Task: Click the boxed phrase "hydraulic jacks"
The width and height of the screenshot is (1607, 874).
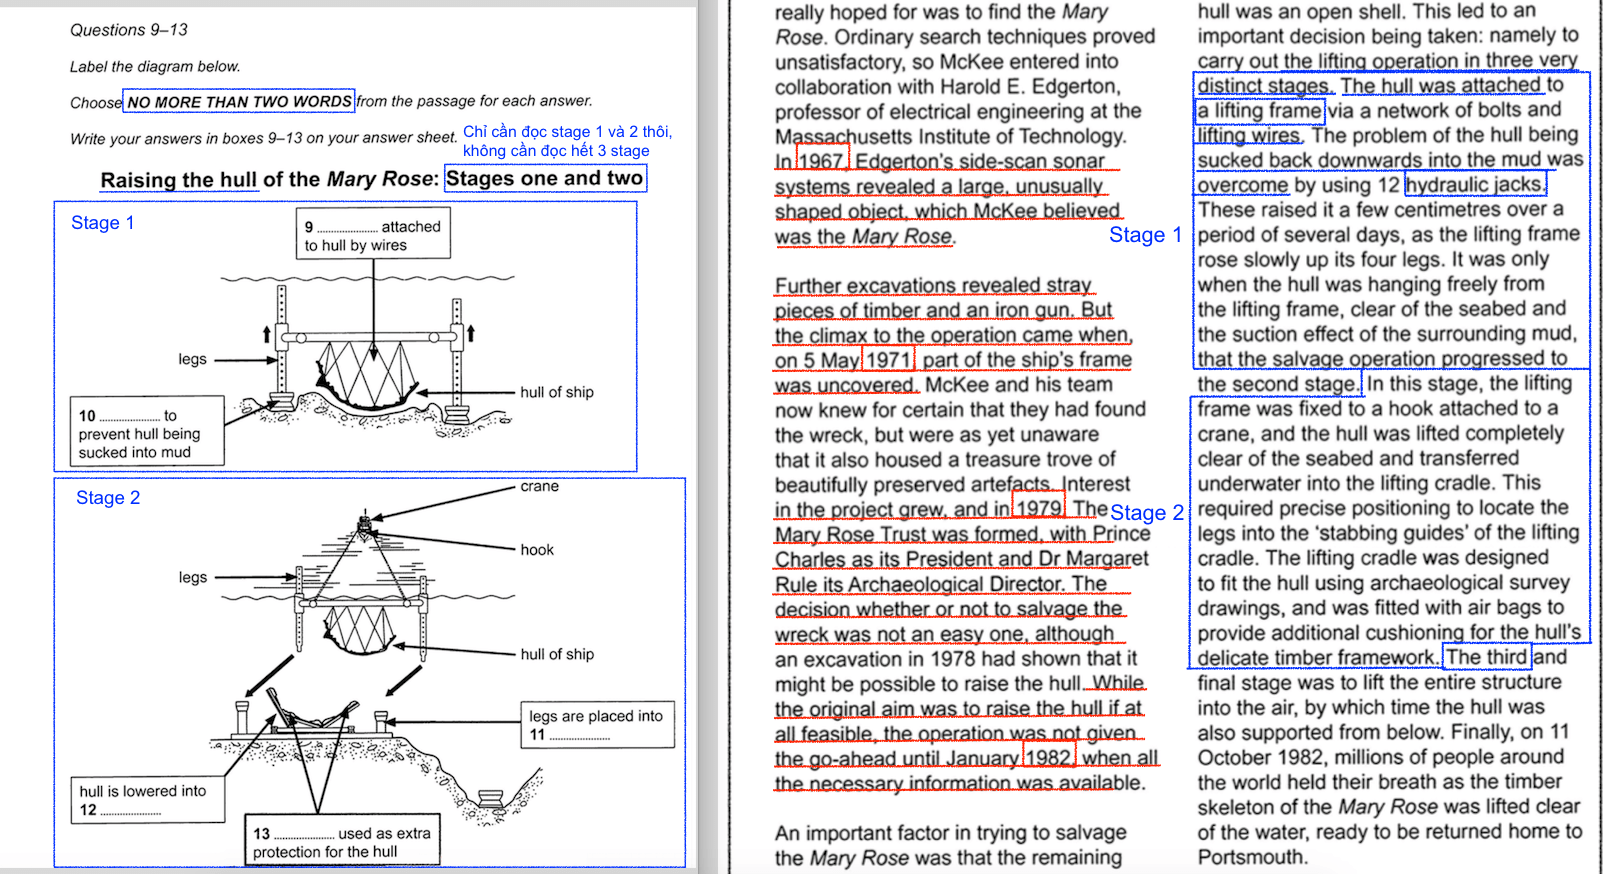Action: point(1474,185)
